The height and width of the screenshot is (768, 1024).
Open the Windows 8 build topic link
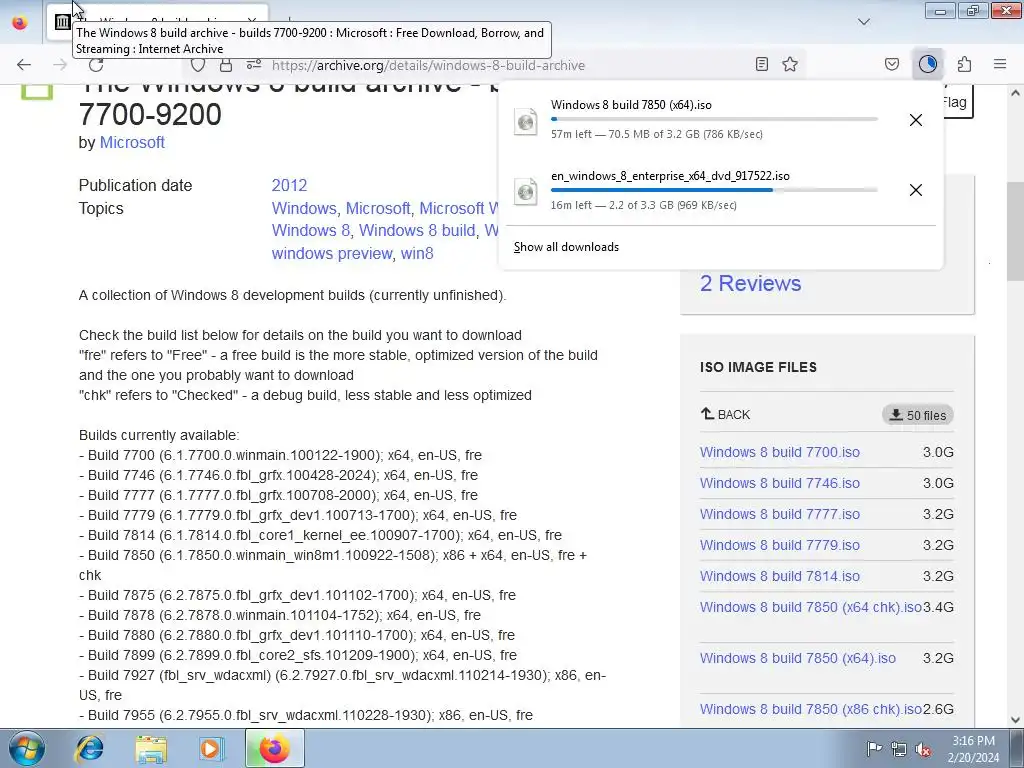coord(417,231)
